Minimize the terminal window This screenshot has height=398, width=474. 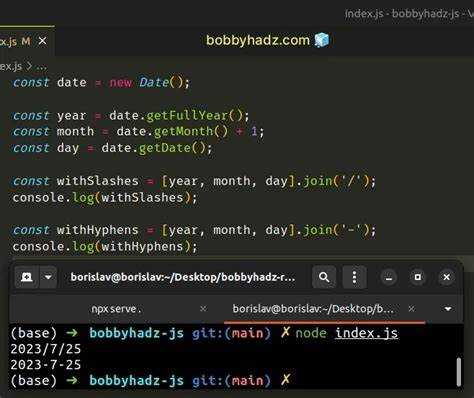(389, 277)
